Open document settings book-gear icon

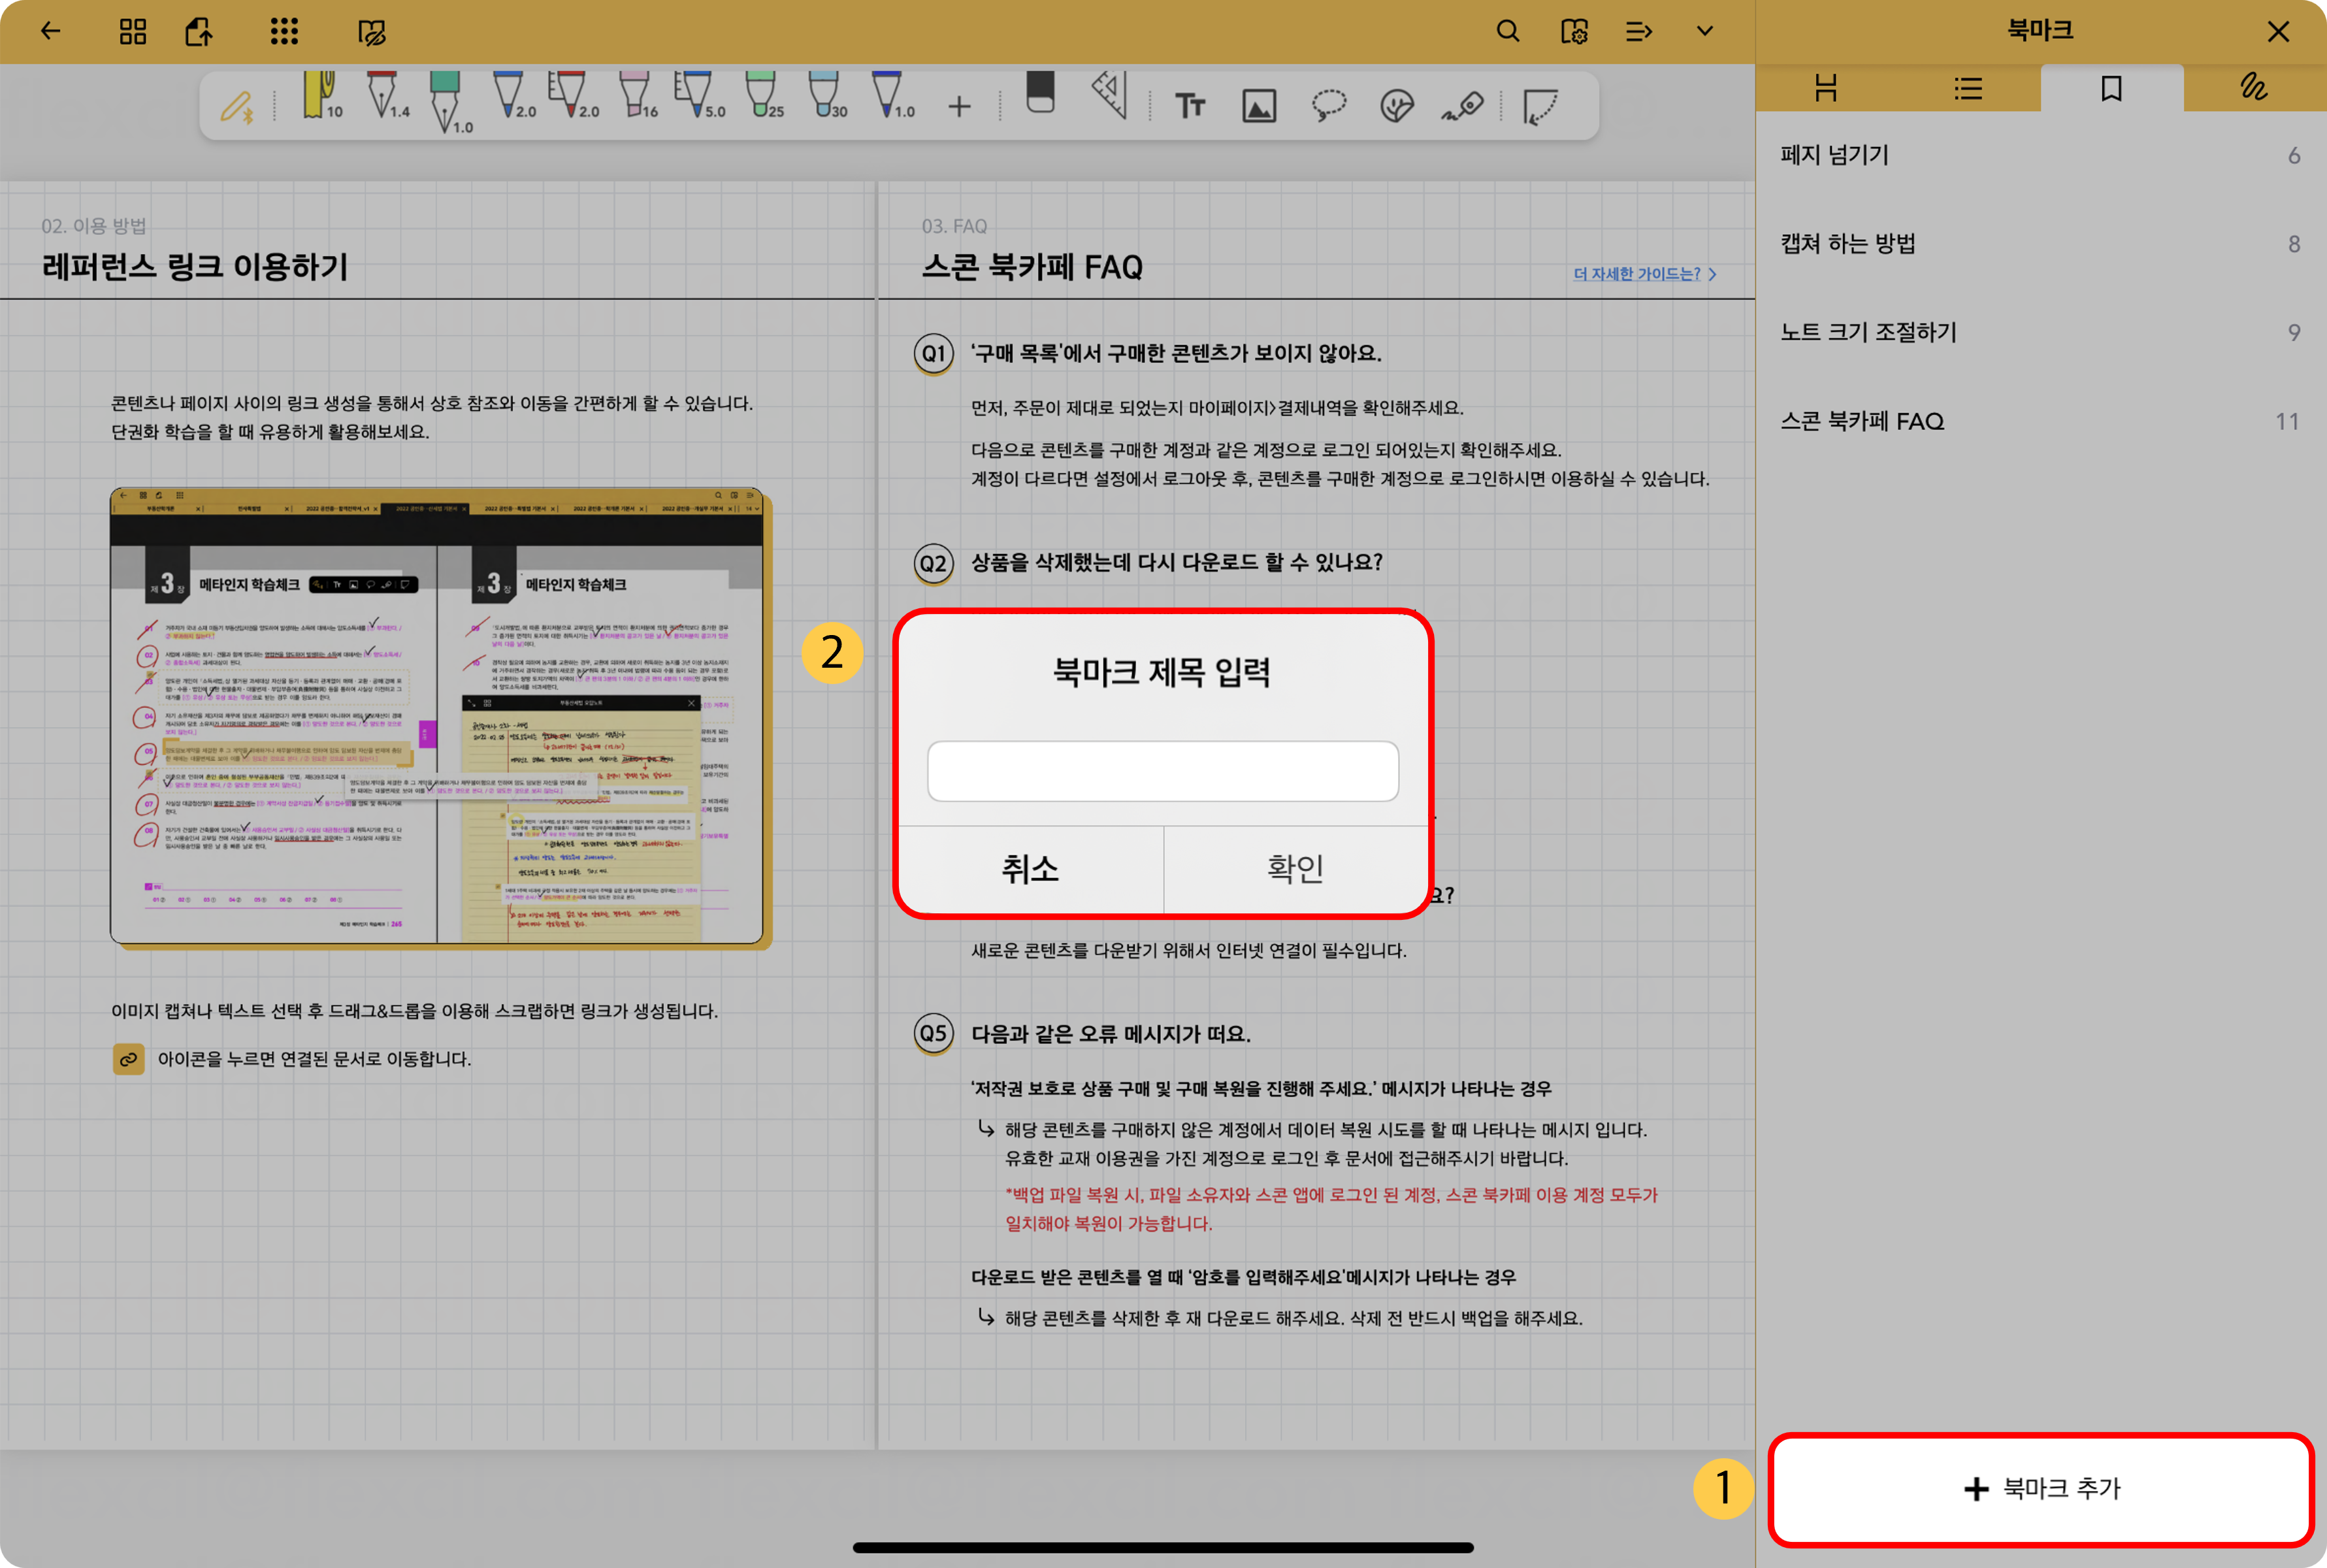1574,32
